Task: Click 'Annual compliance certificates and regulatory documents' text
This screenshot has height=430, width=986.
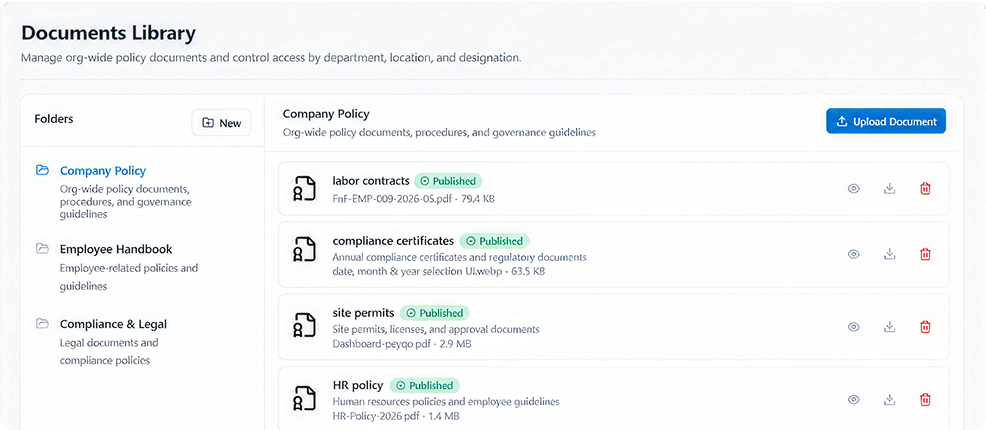Action: click(x=459, y=257)
